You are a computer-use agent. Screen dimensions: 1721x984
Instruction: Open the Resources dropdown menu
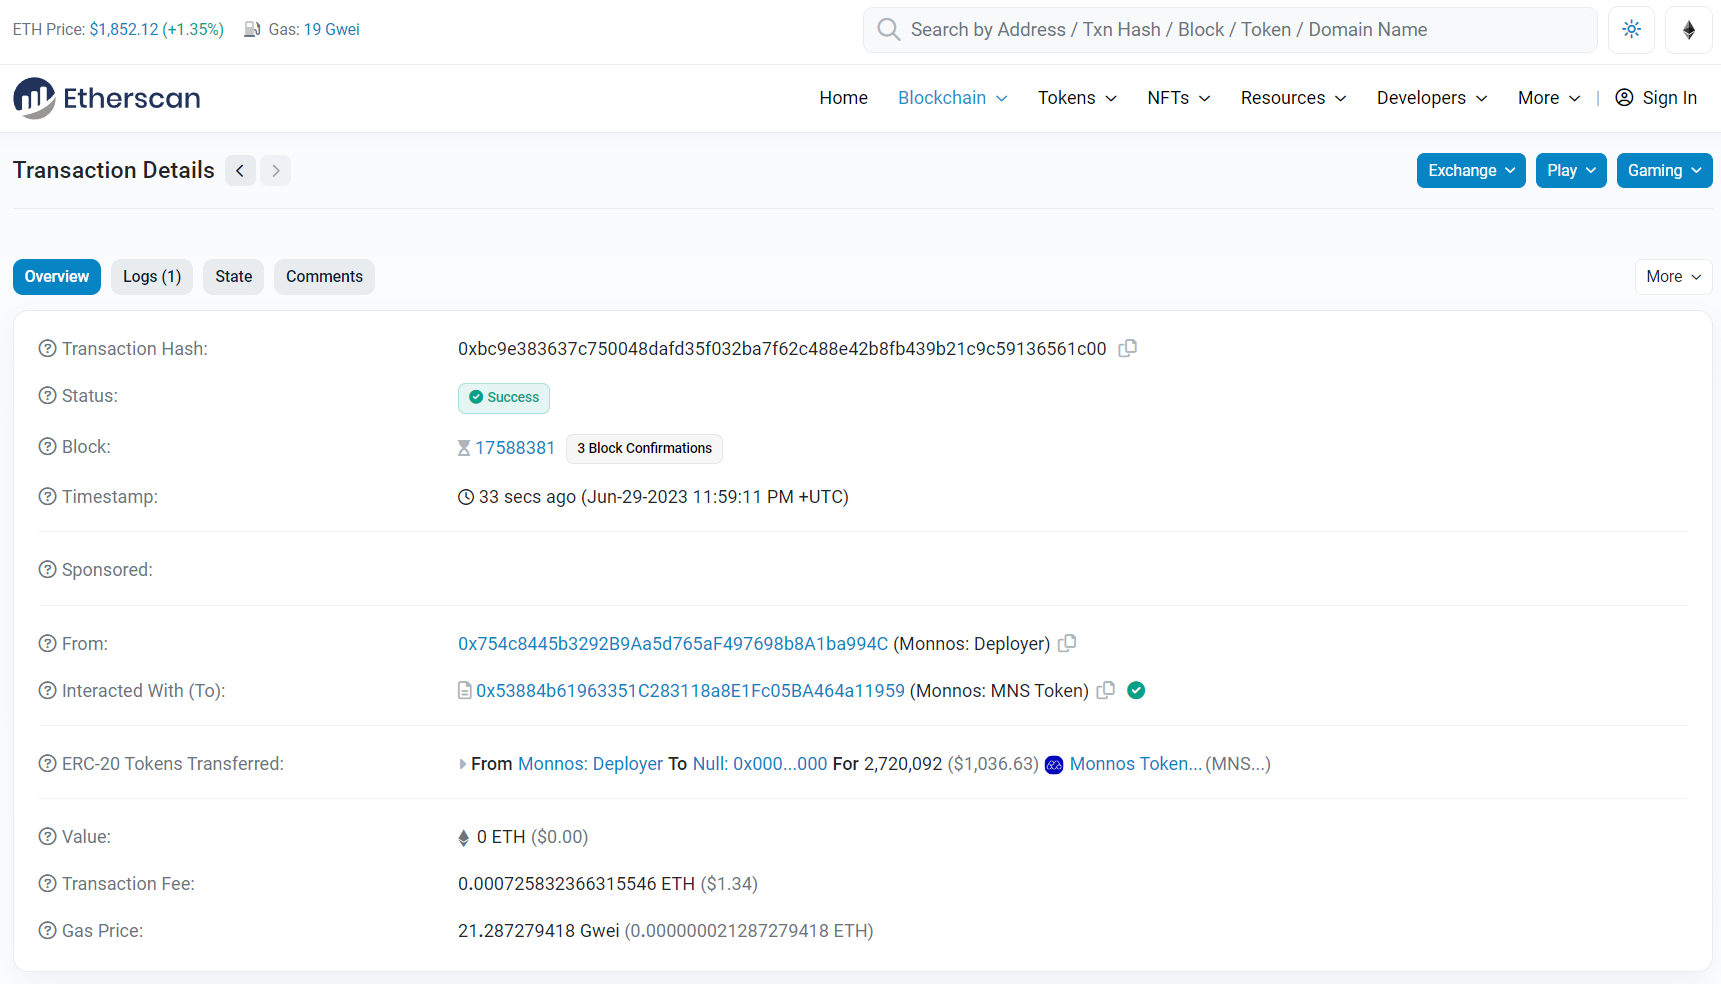coord(1293,97)
